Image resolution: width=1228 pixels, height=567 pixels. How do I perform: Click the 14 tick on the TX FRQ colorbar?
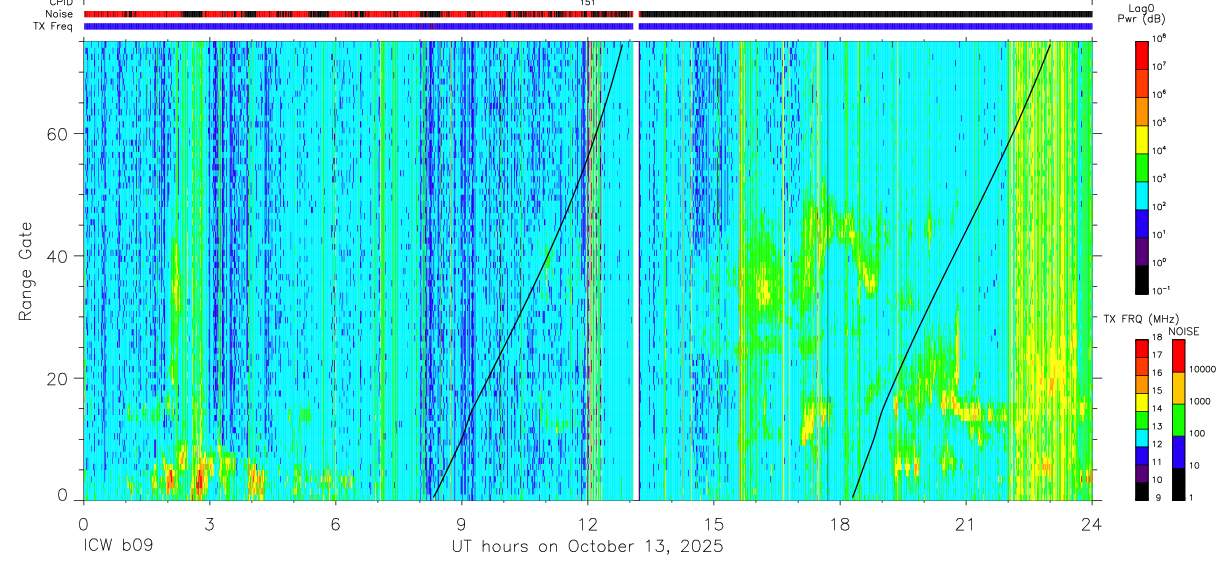click(1157, 408)
